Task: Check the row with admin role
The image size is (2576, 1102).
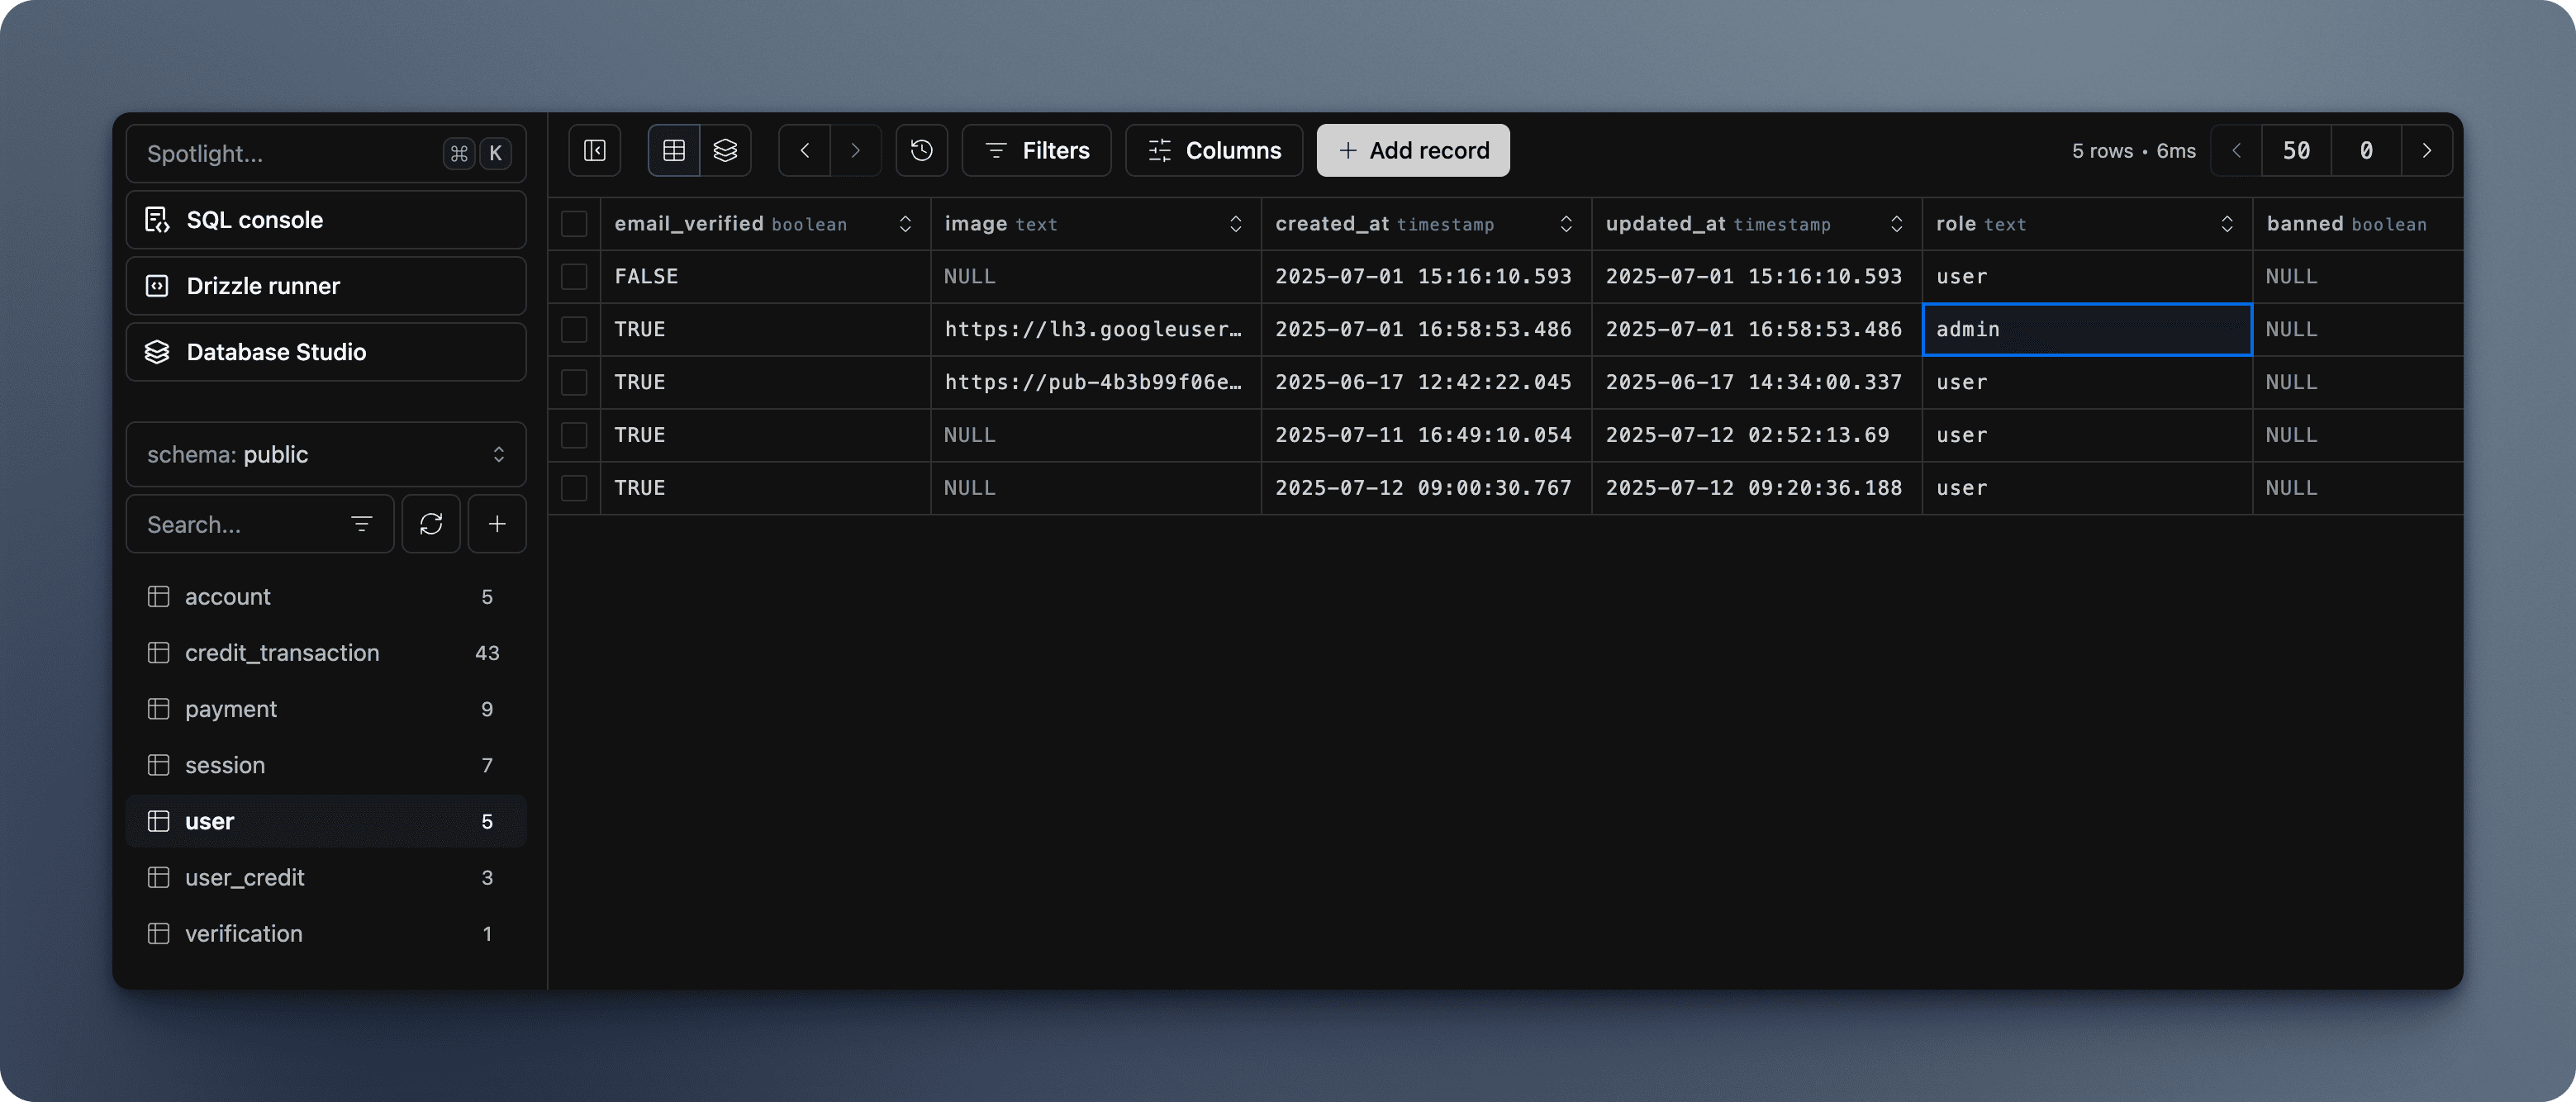Action: point(574,329)
